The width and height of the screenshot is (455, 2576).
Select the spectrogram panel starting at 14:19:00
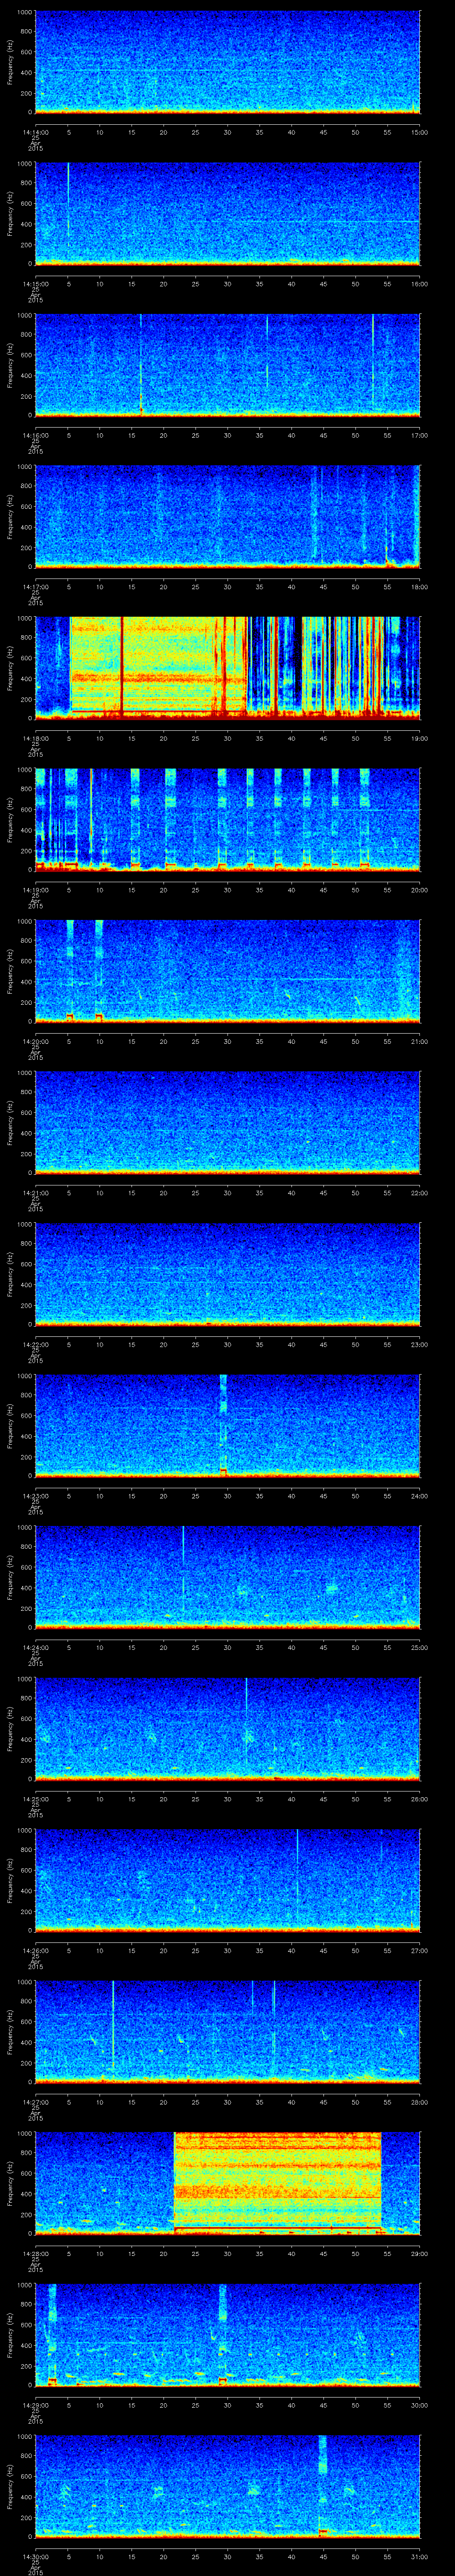pos(227,819)
